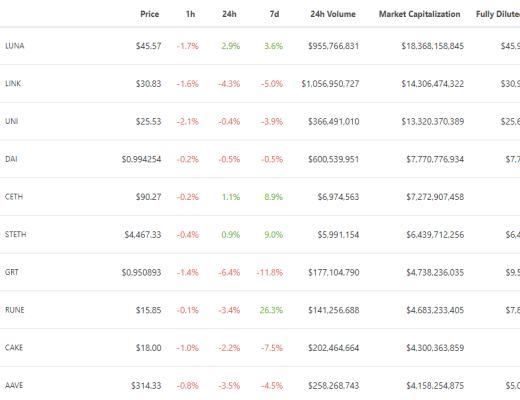Click CETH 24h volume $6,974,563

point(338,197)
